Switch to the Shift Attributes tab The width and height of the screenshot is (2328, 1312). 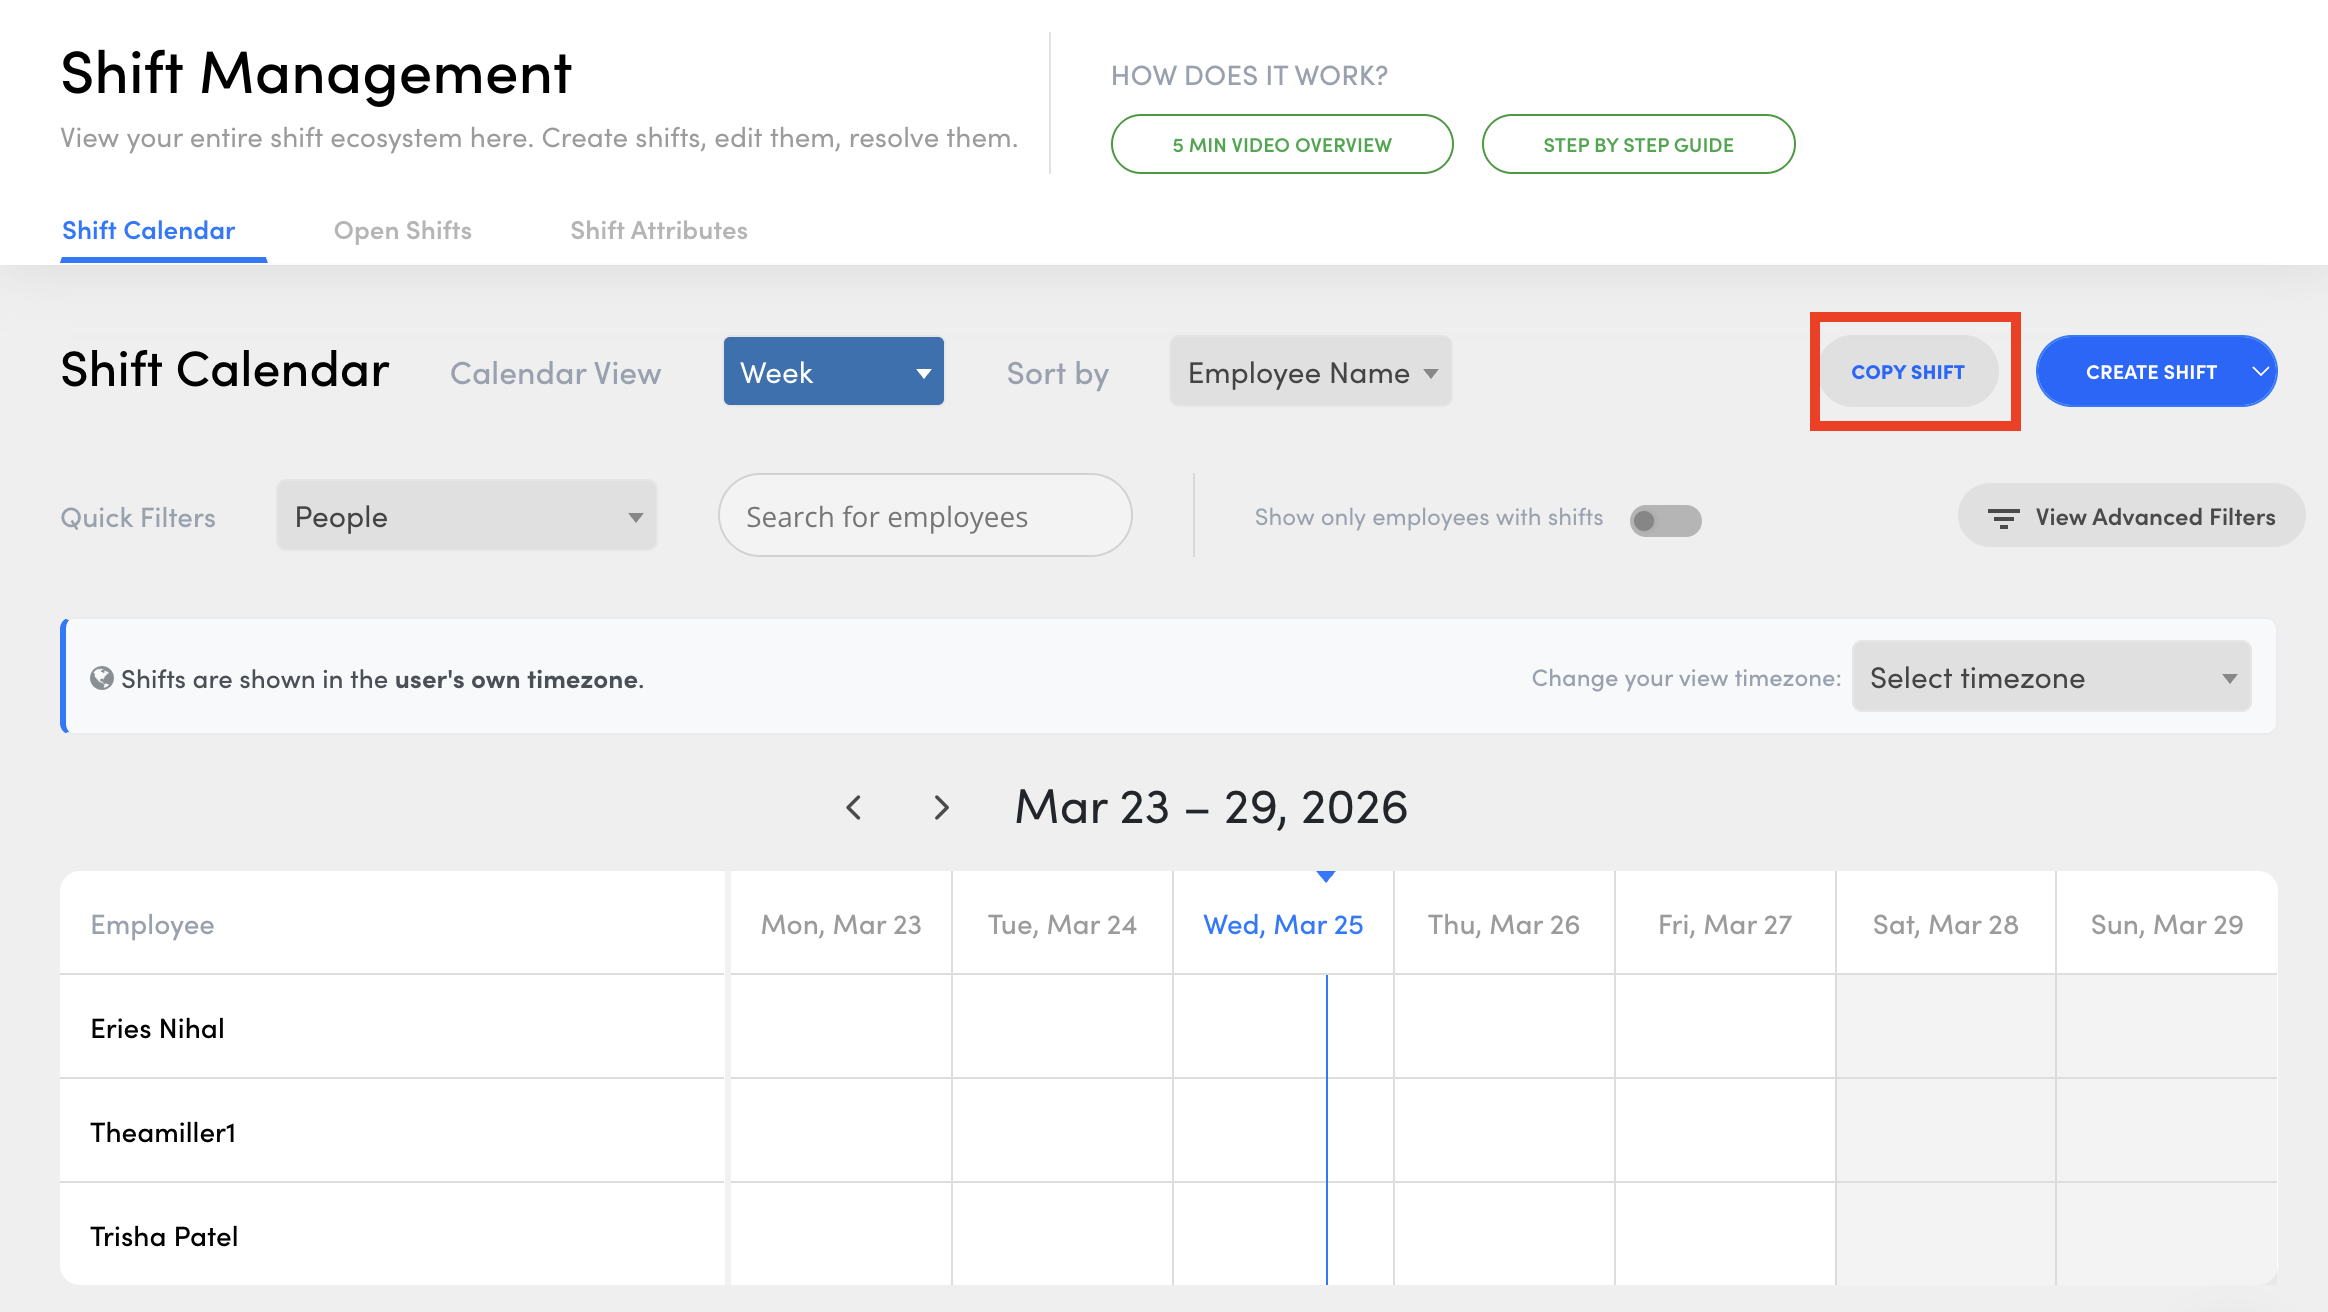tap(658, 231)
